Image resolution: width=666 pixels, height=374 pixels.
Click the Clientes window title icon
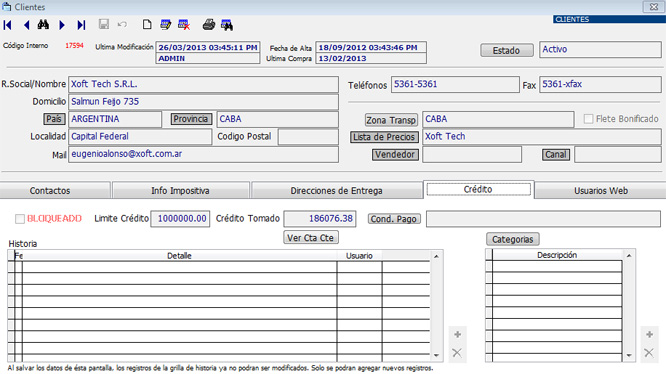(6, 6)
